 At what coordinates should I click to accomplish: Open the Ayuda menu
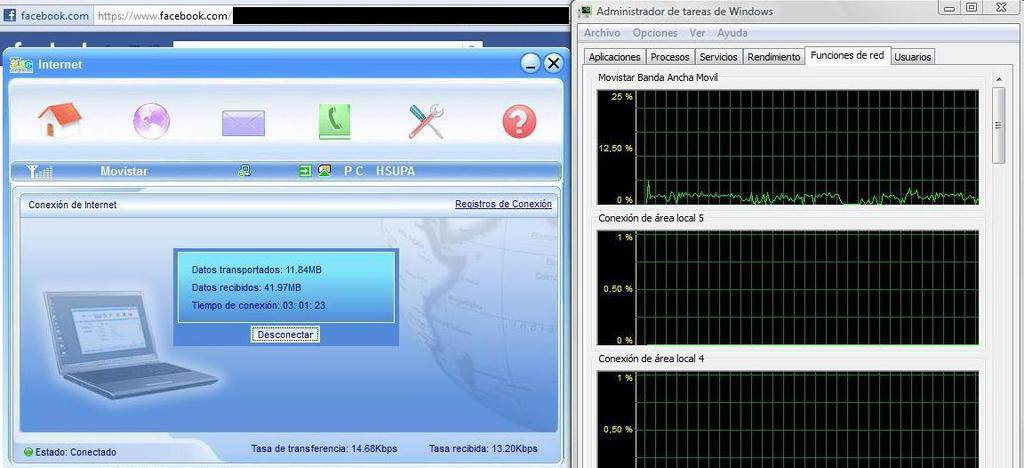tap(732, 33)
